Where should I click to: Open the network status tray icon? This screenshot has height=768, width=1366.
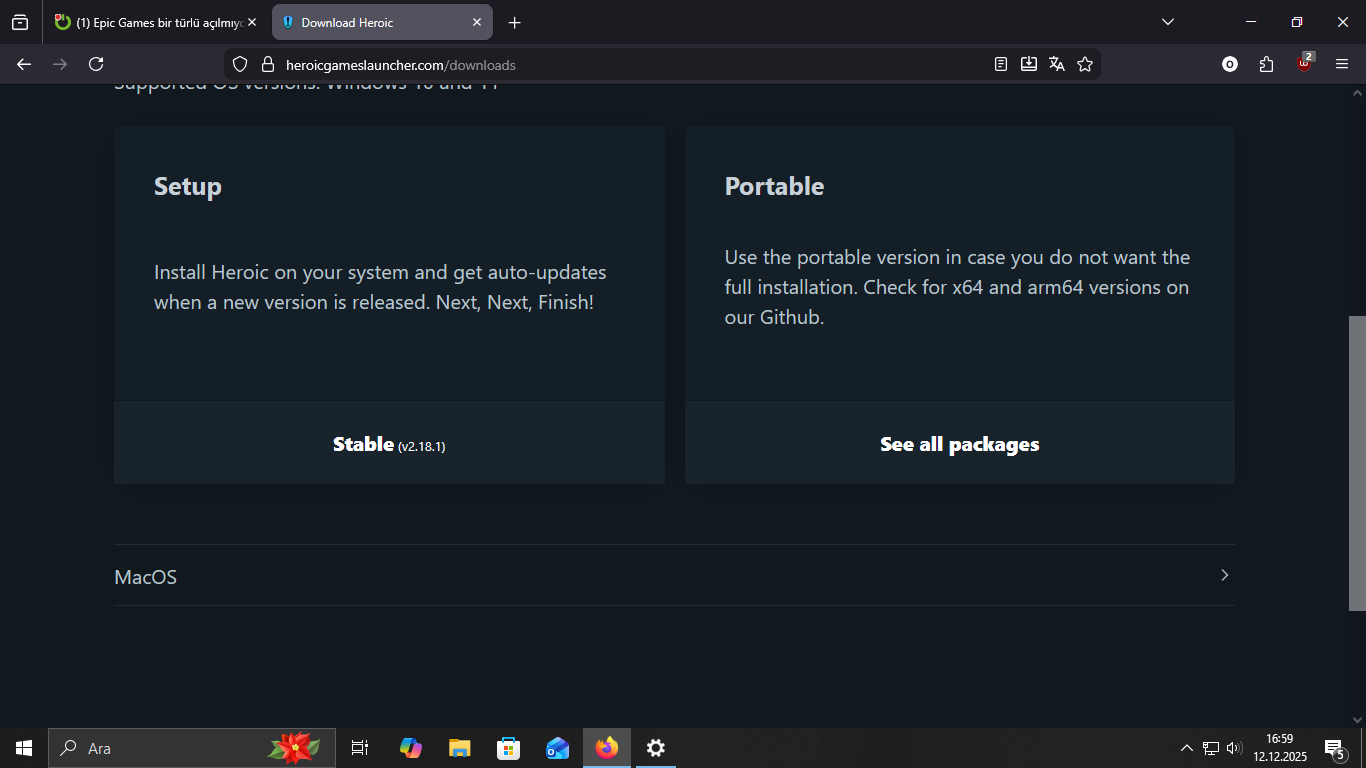click(x=1211, y=748)
